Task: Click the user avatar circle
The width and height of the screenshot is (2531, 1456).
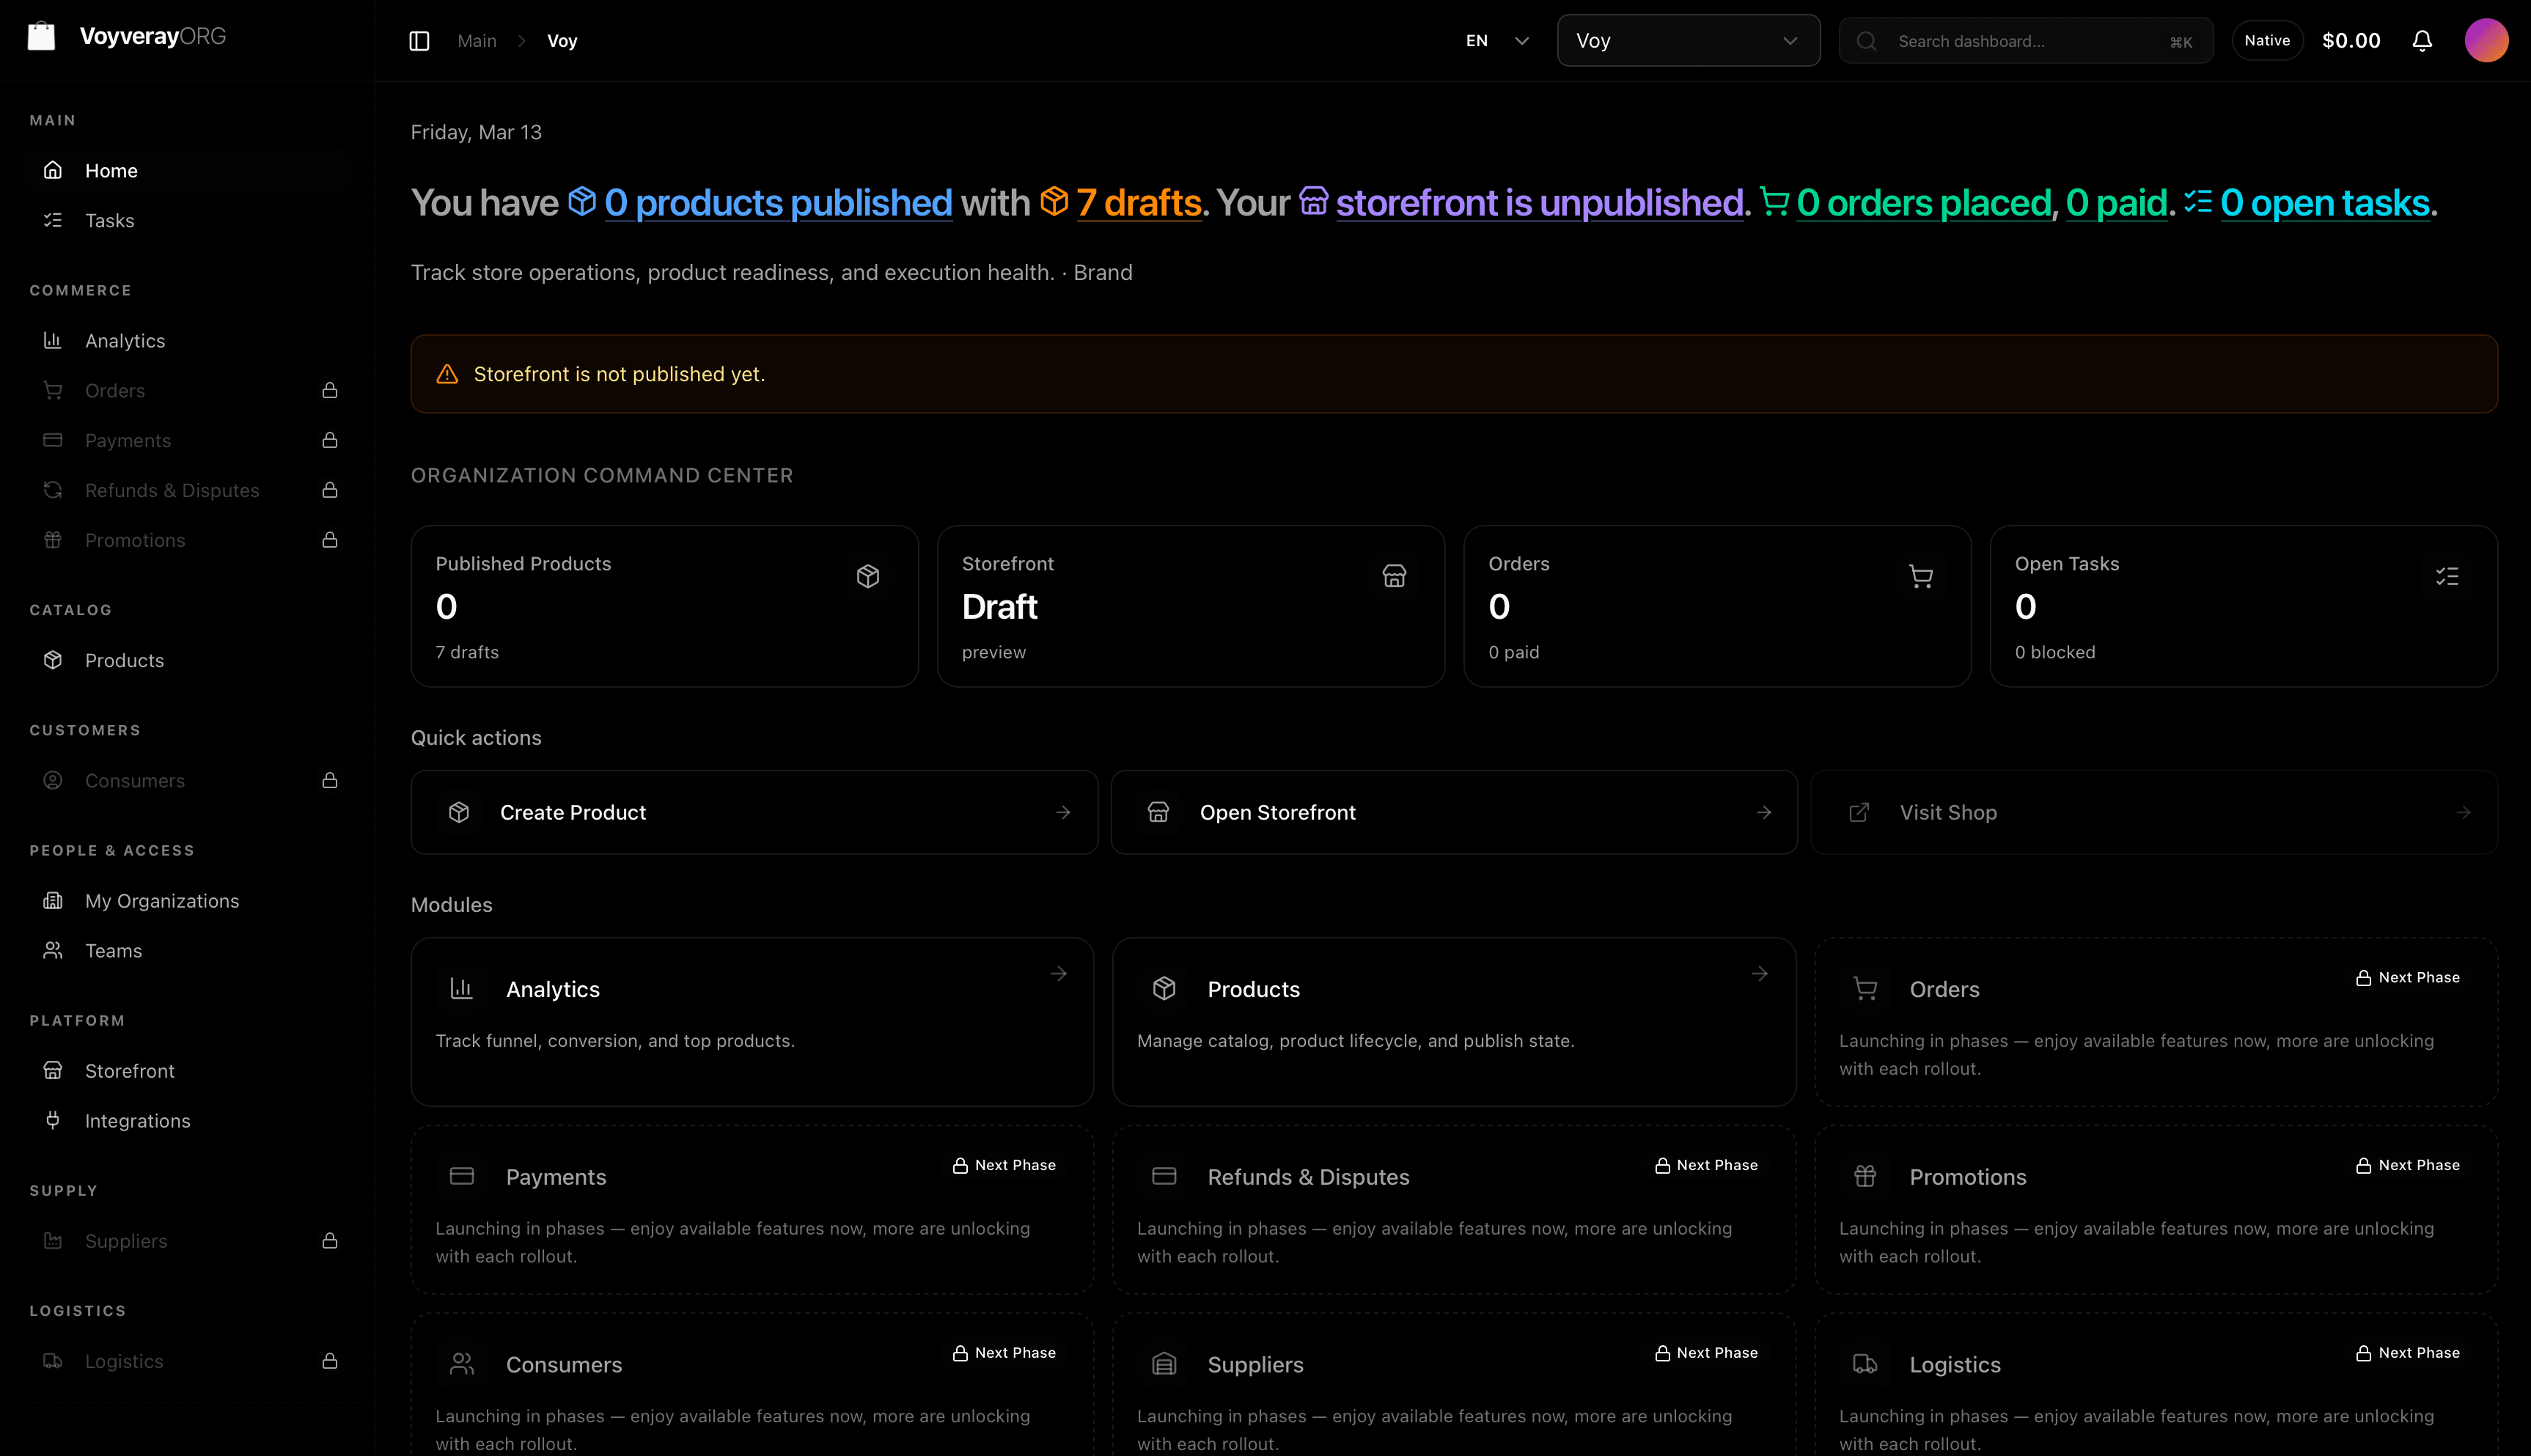Action: [2485, 41]
